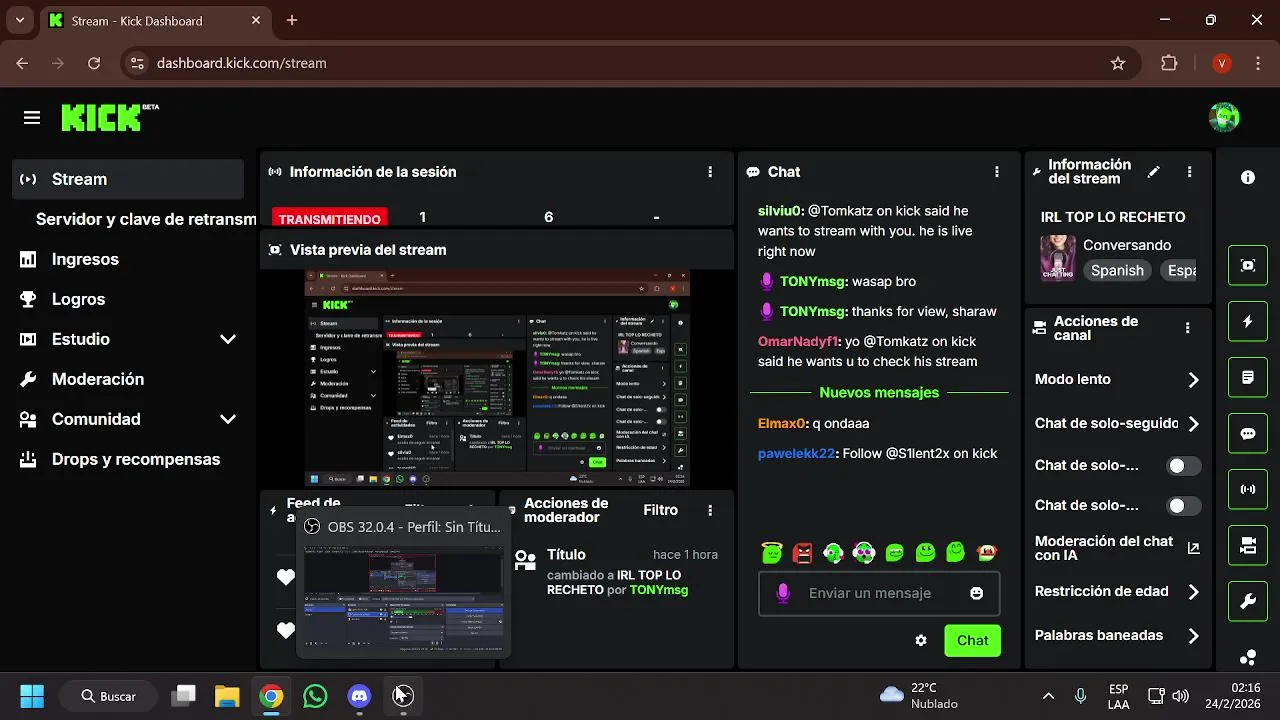The width and height of the screenshot is (1280, 720).
Task: Click the camera icon in right rail
Action: coord(1248,545)
